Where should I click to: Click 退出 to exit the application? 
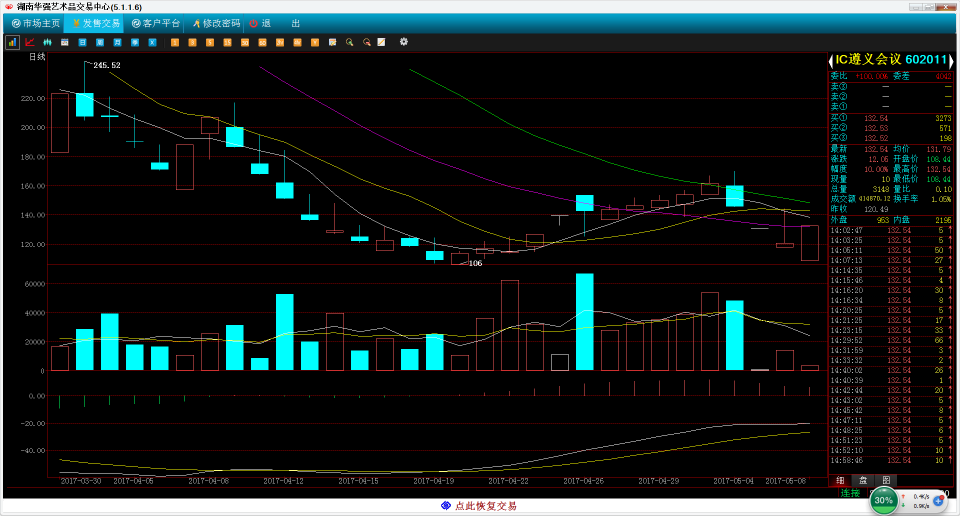pyautogui.click(x=275, y=23)
